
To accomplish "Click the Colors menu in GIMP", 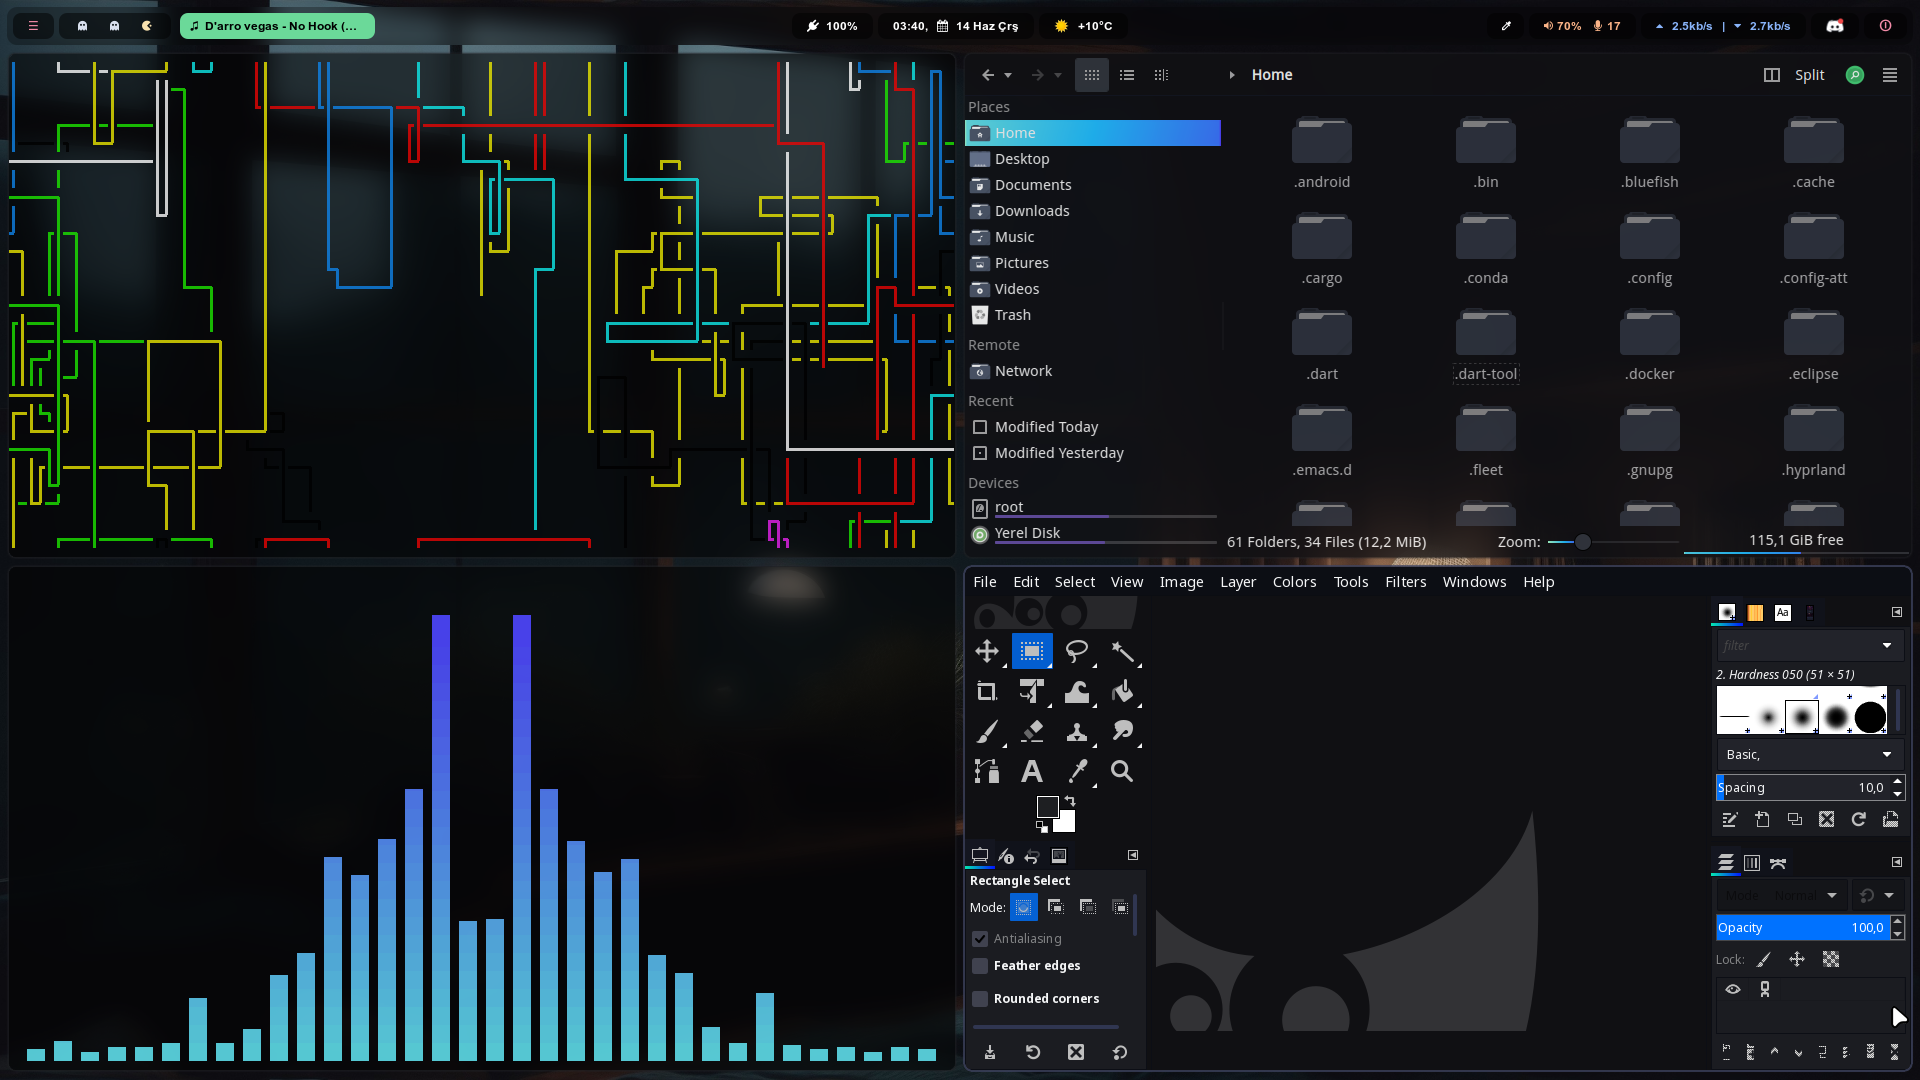I will 1294,582.
